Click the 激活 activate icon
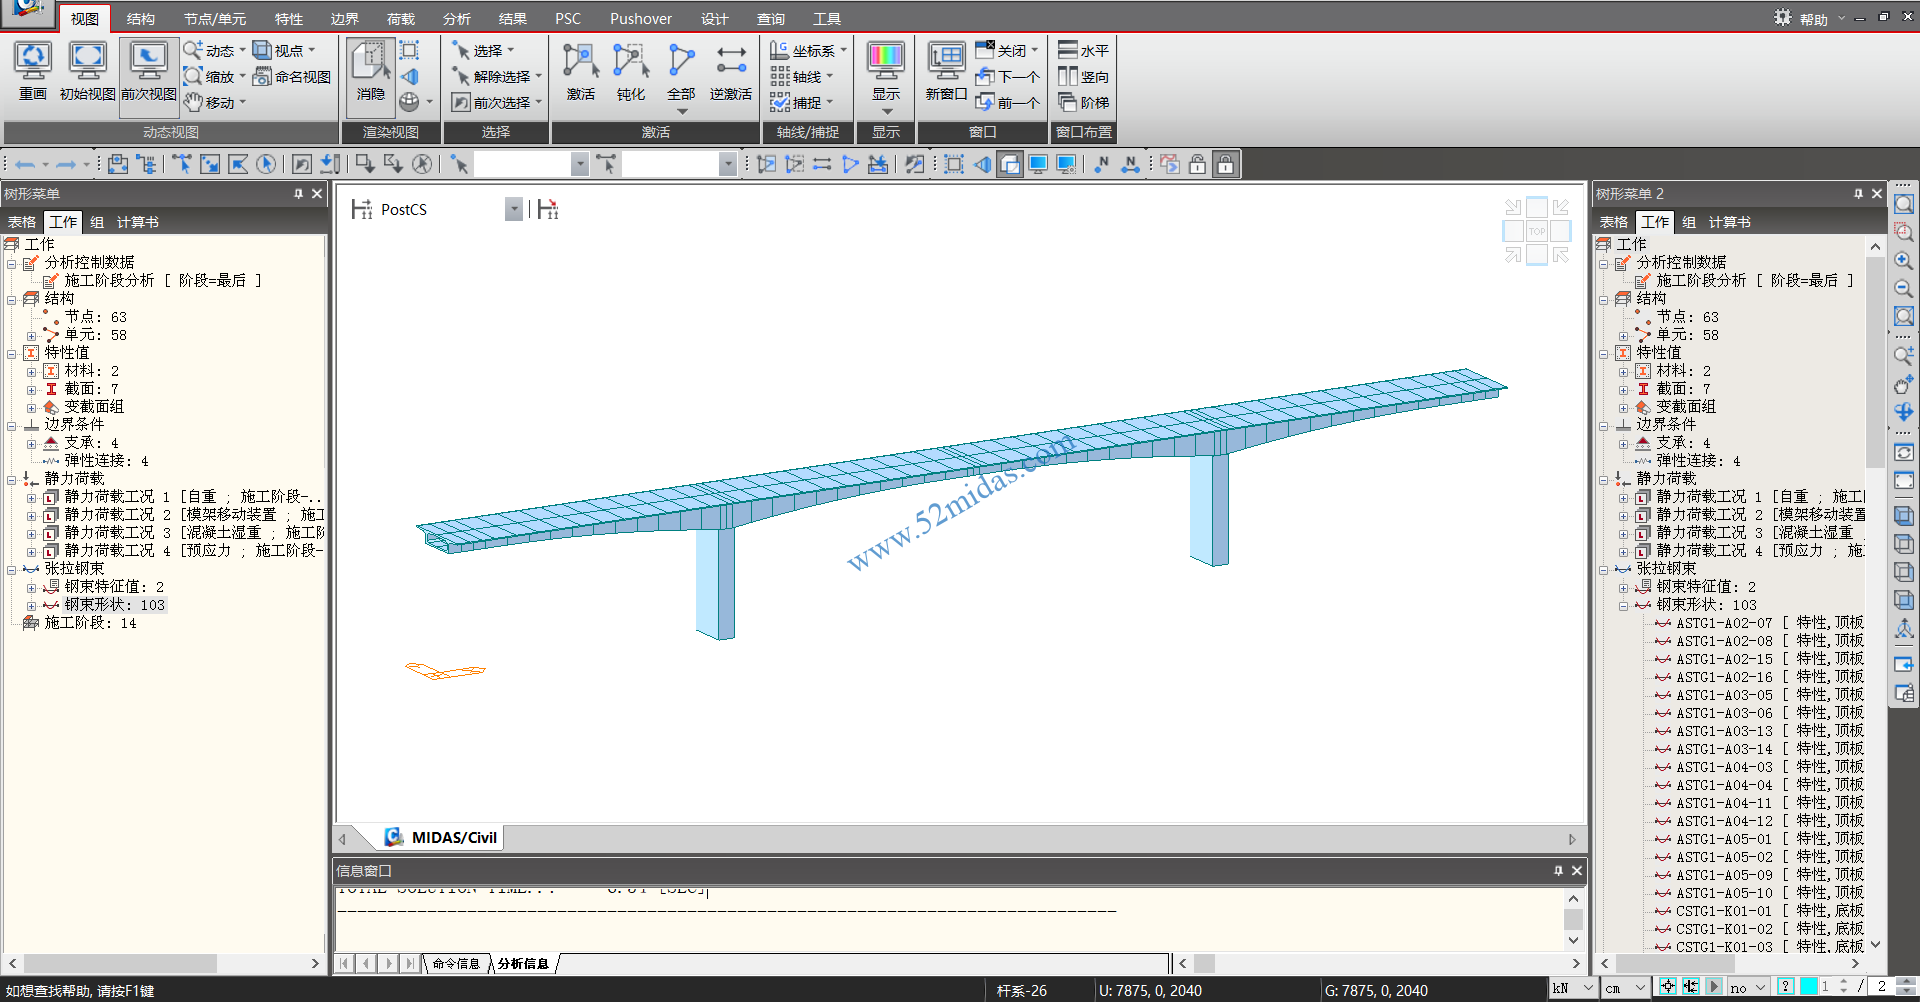The width and height of the screenshot is (1920, 1002). point(580,70)
